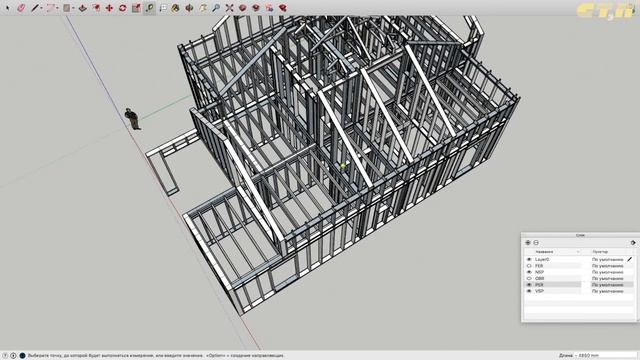Image resolution: width=640 pixels, height=360 pixels.
Task: Click the Zoom Extents tool
Action: 229,8
